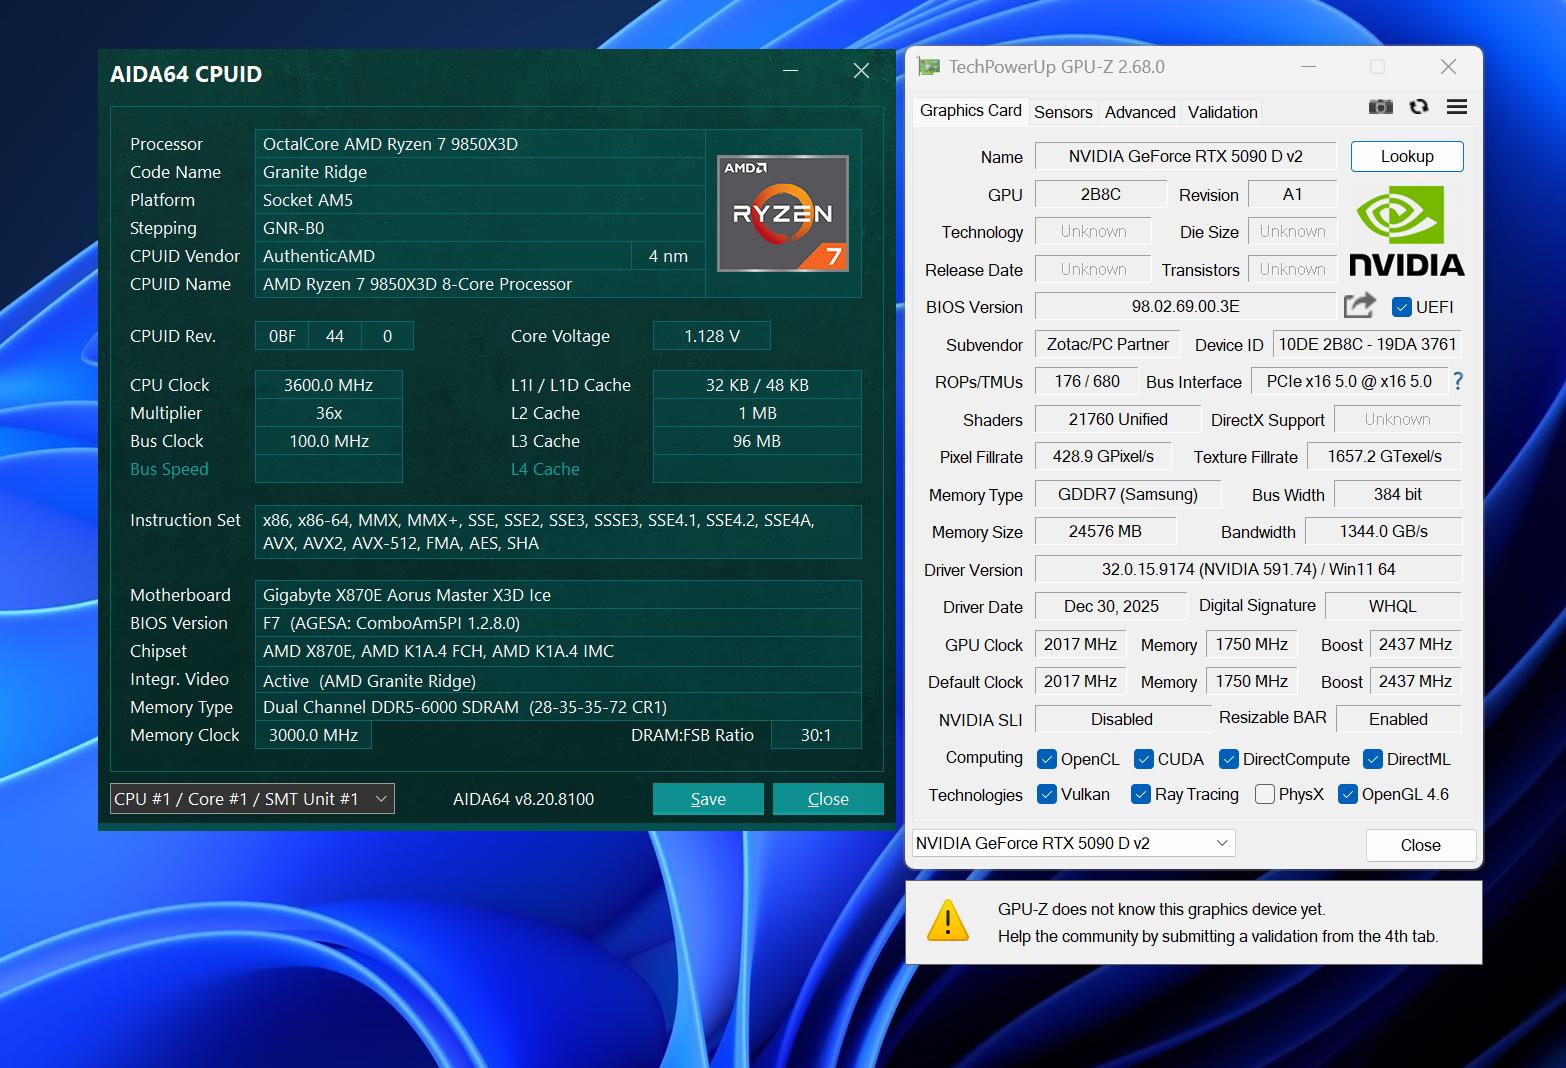The height and width of the screenshot is (1068, 1566).
Task: Select the BIOS Version text field in GPU-Z
Action: [x=1186, y=306]
